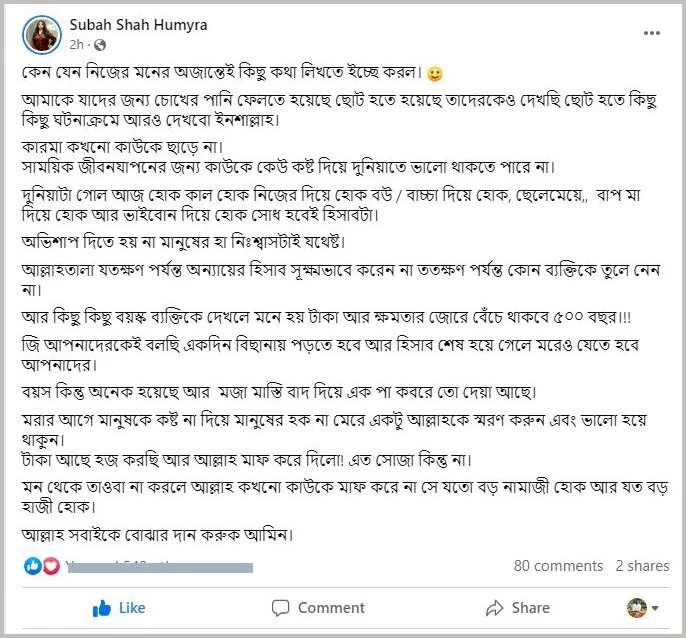The height and width of the screenshot is (638, 686).
Task: Click the Comment button label
Action: [331, 608]
